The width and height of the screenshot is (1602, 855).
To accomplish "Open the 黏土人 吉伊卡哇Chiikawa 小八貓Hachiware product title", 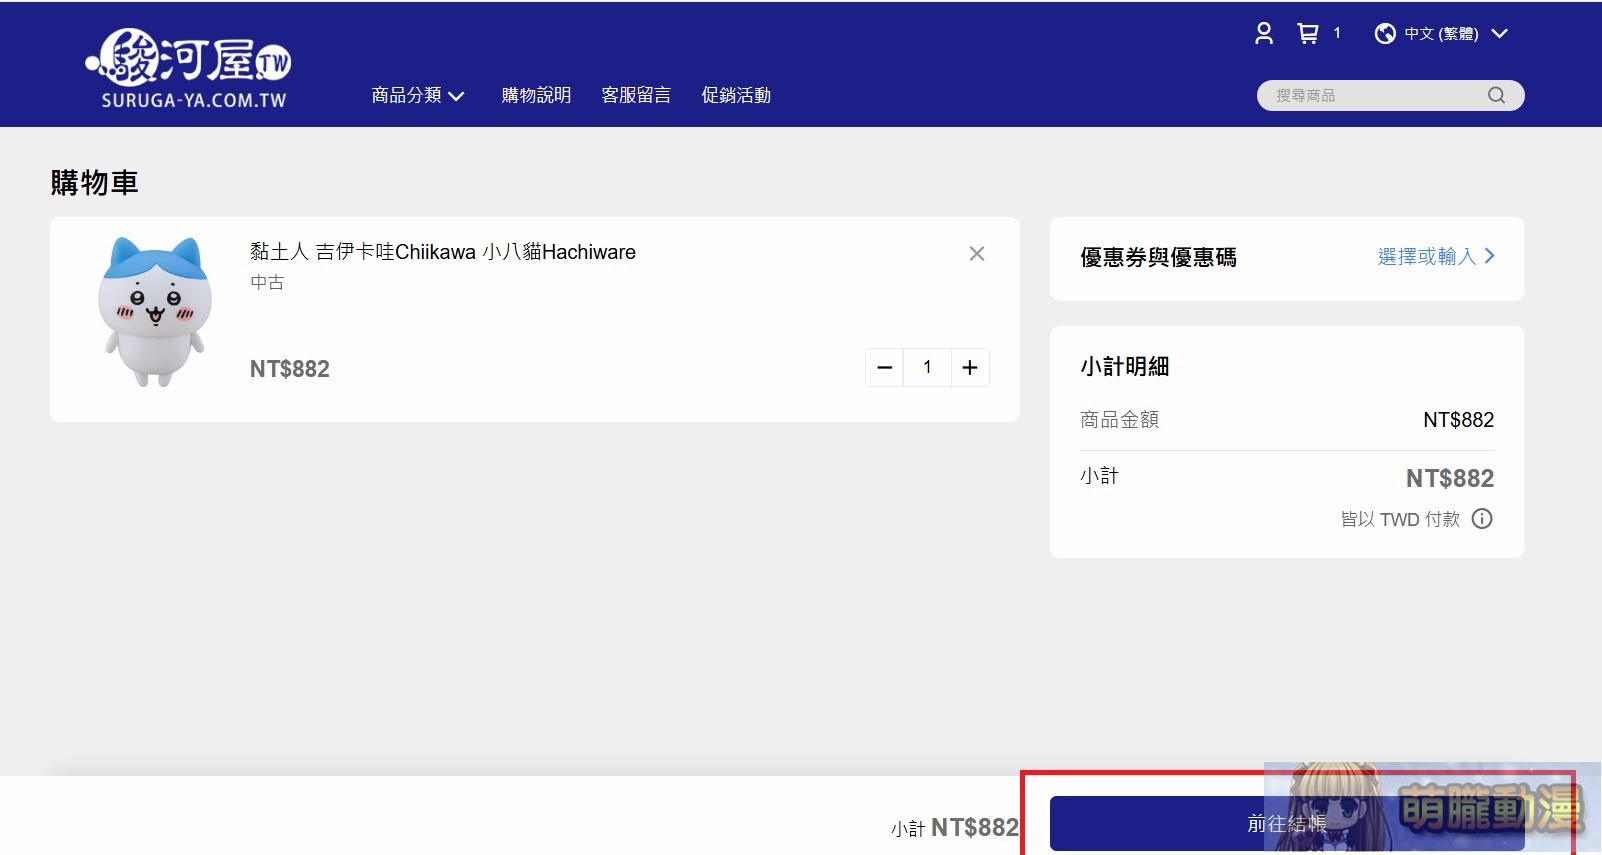I will [x=443, y=252].
